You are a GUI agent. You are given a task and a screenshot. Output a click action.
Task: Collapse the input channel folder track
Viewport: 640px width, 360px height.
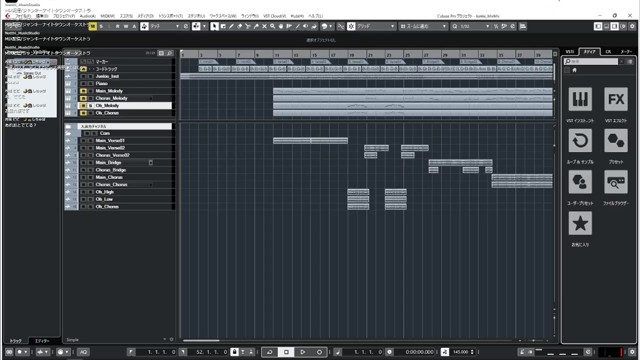[68, 127]
